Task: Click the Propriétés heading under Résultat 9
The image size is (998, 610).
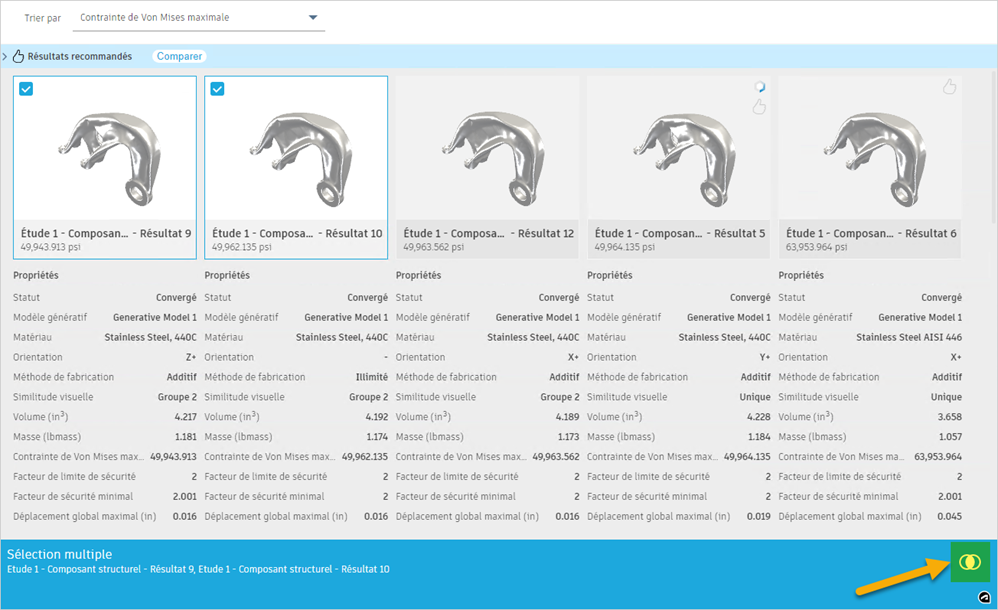Action: click(36, 275)
